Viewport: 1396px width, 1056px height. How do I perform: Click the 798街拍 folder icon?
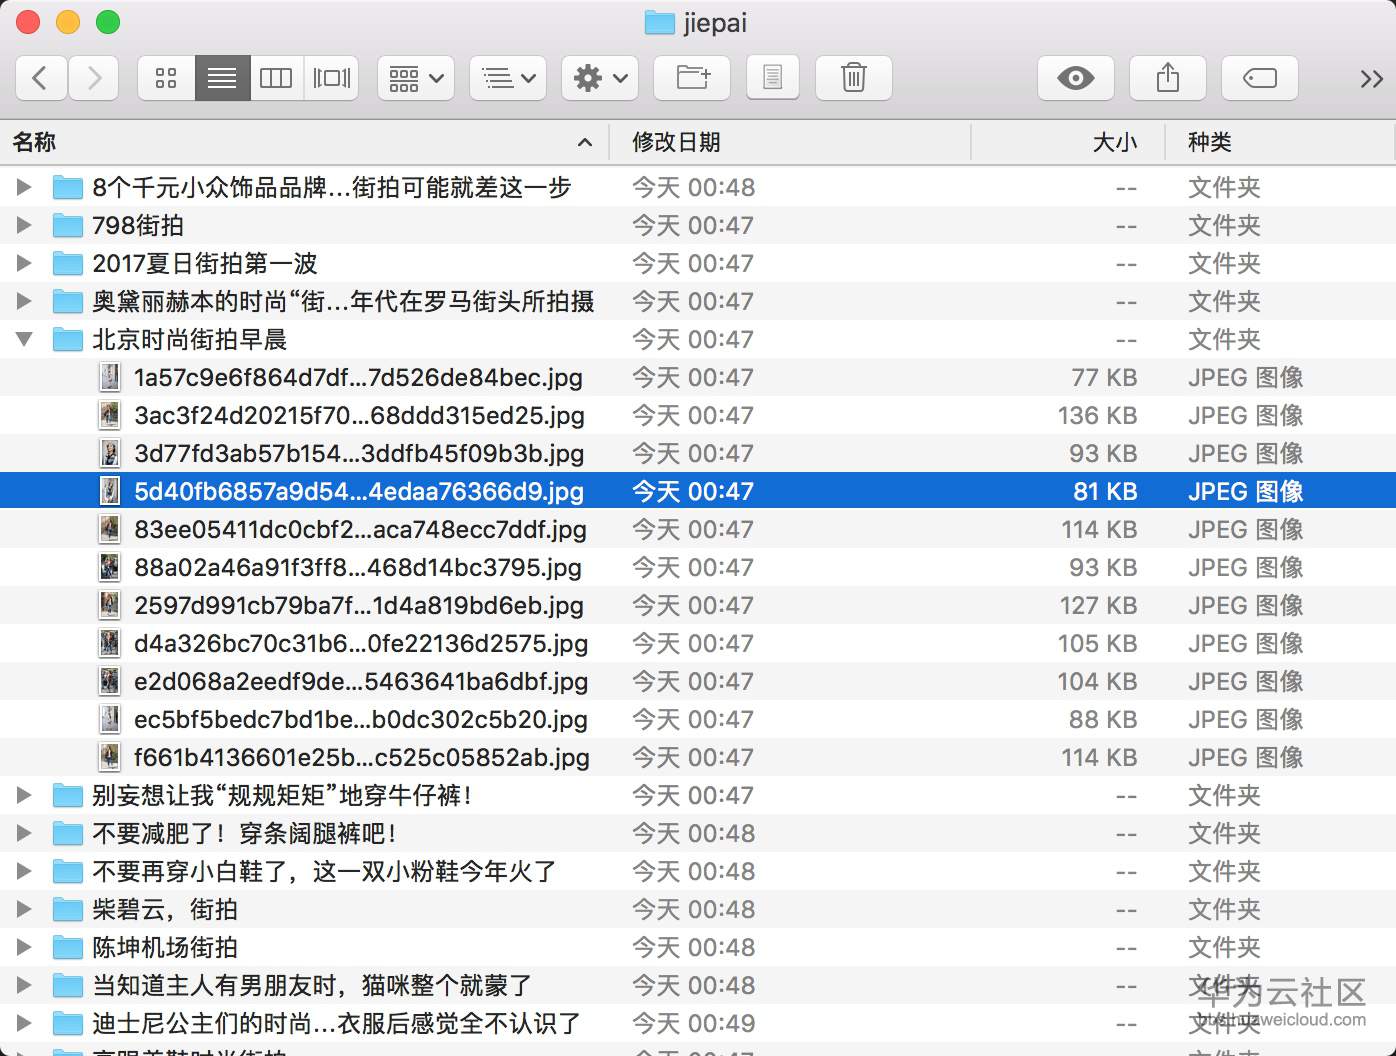67,225
